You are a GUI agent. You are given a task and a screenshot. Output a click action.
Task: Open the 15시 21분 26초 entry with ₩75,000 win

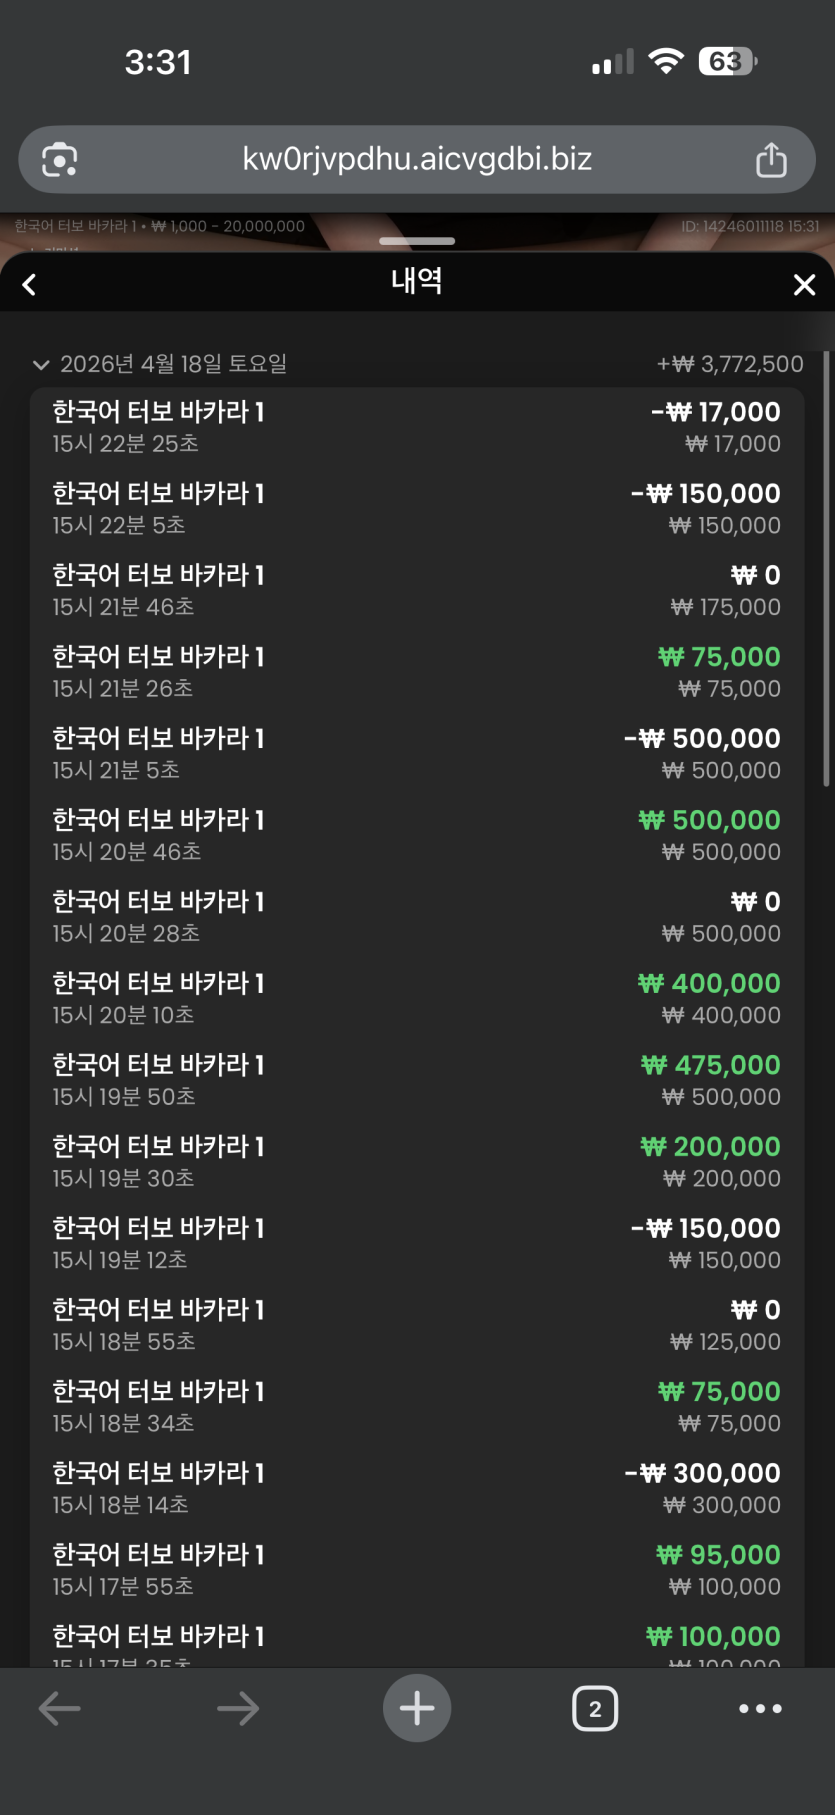tap(417, 672)
